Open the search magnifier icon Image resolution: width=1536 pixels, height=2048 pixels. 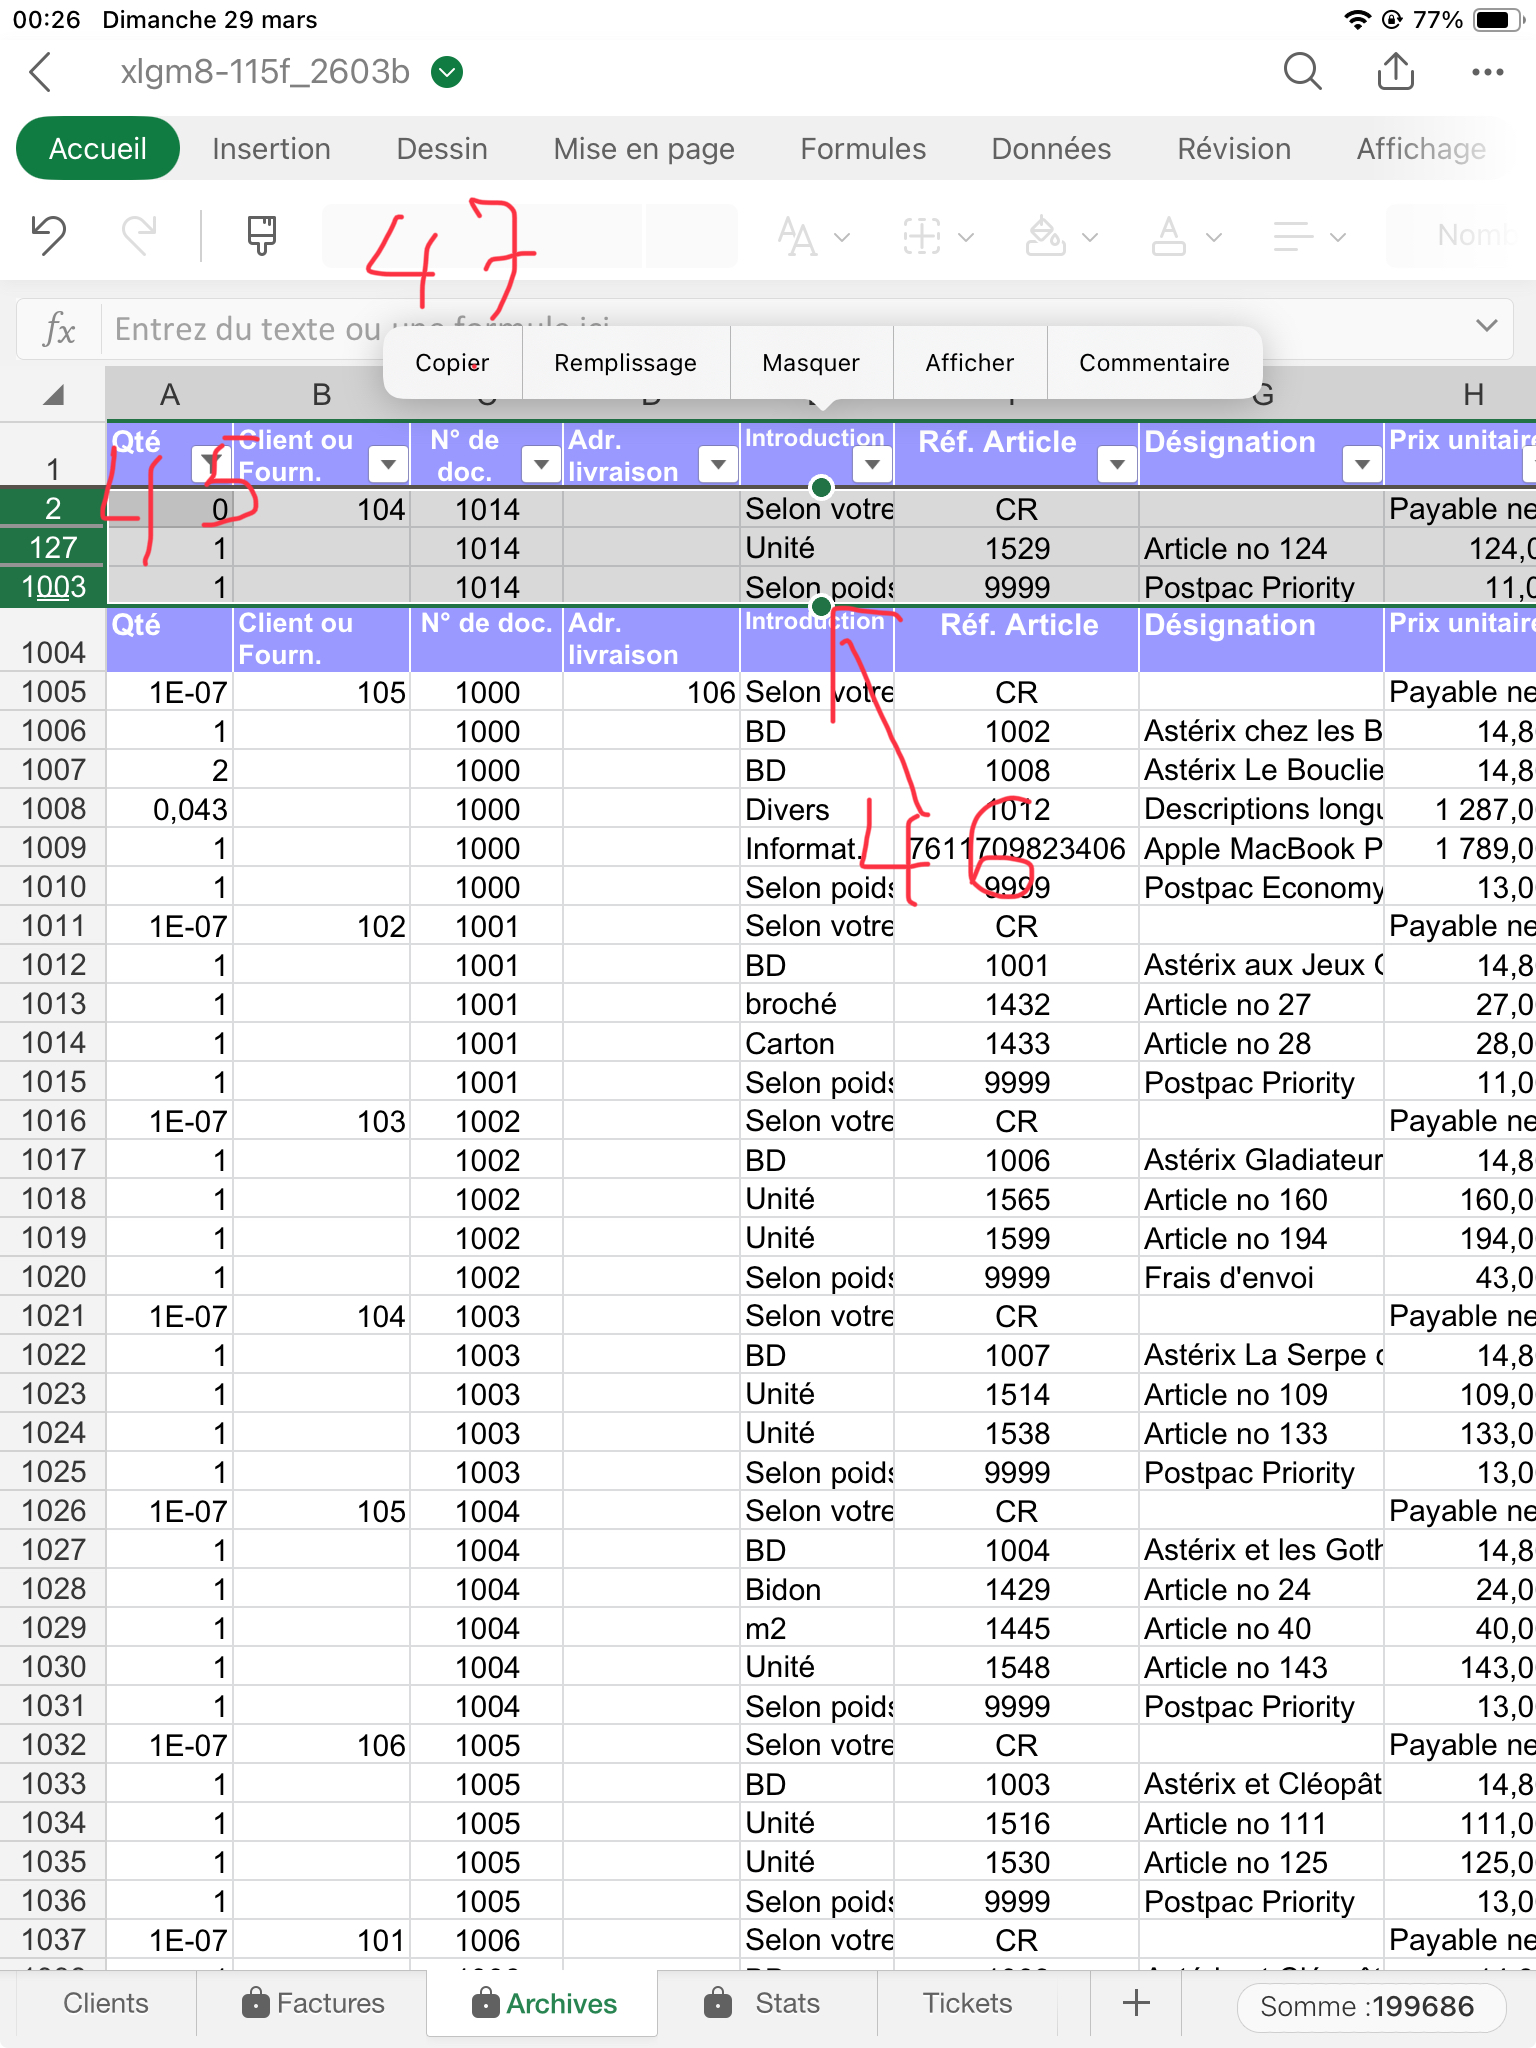(1302, 72)
